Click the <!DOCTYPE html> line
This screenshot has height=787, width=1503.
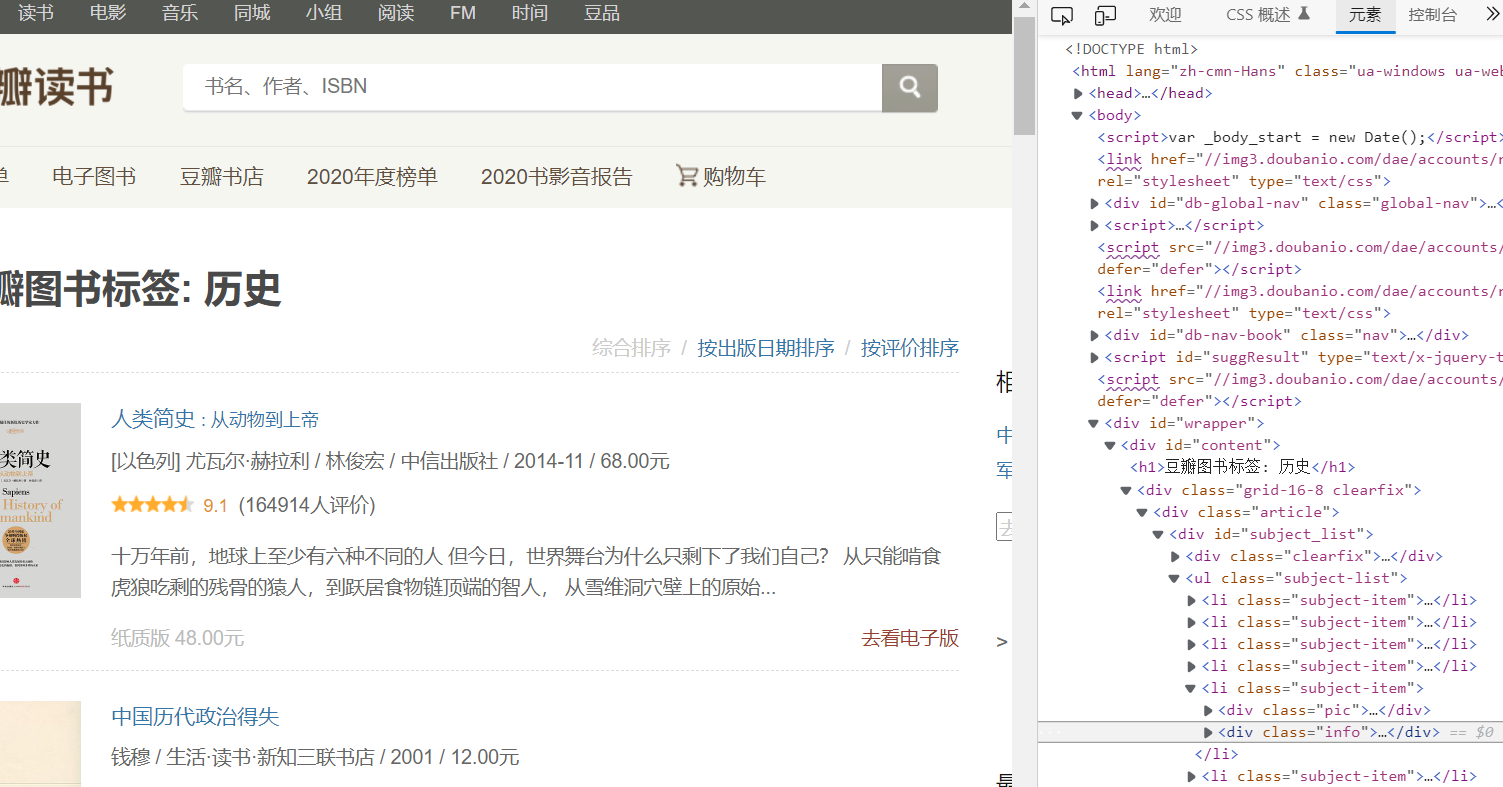[x=1131, y=49]
